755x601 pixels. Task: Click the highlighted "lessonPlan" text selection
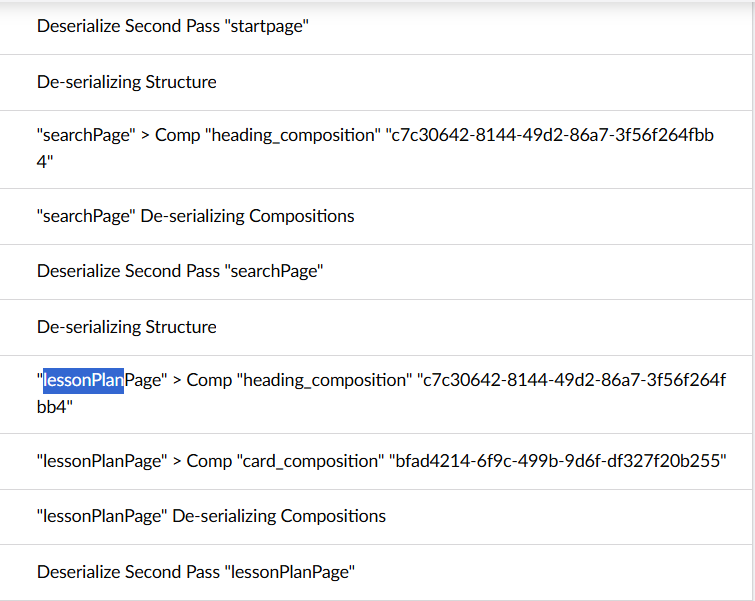[x=83, y=380]
